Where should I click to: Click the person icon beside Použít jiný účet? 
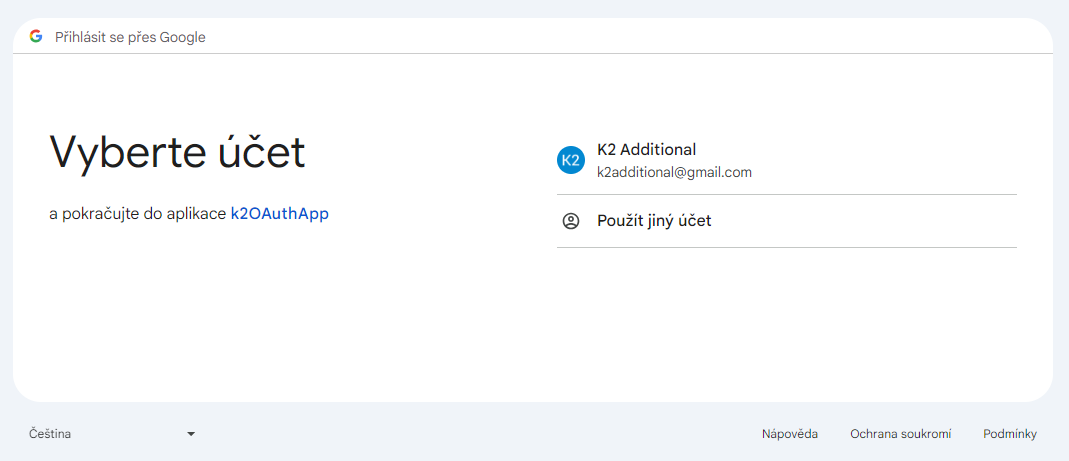point(571,221)
